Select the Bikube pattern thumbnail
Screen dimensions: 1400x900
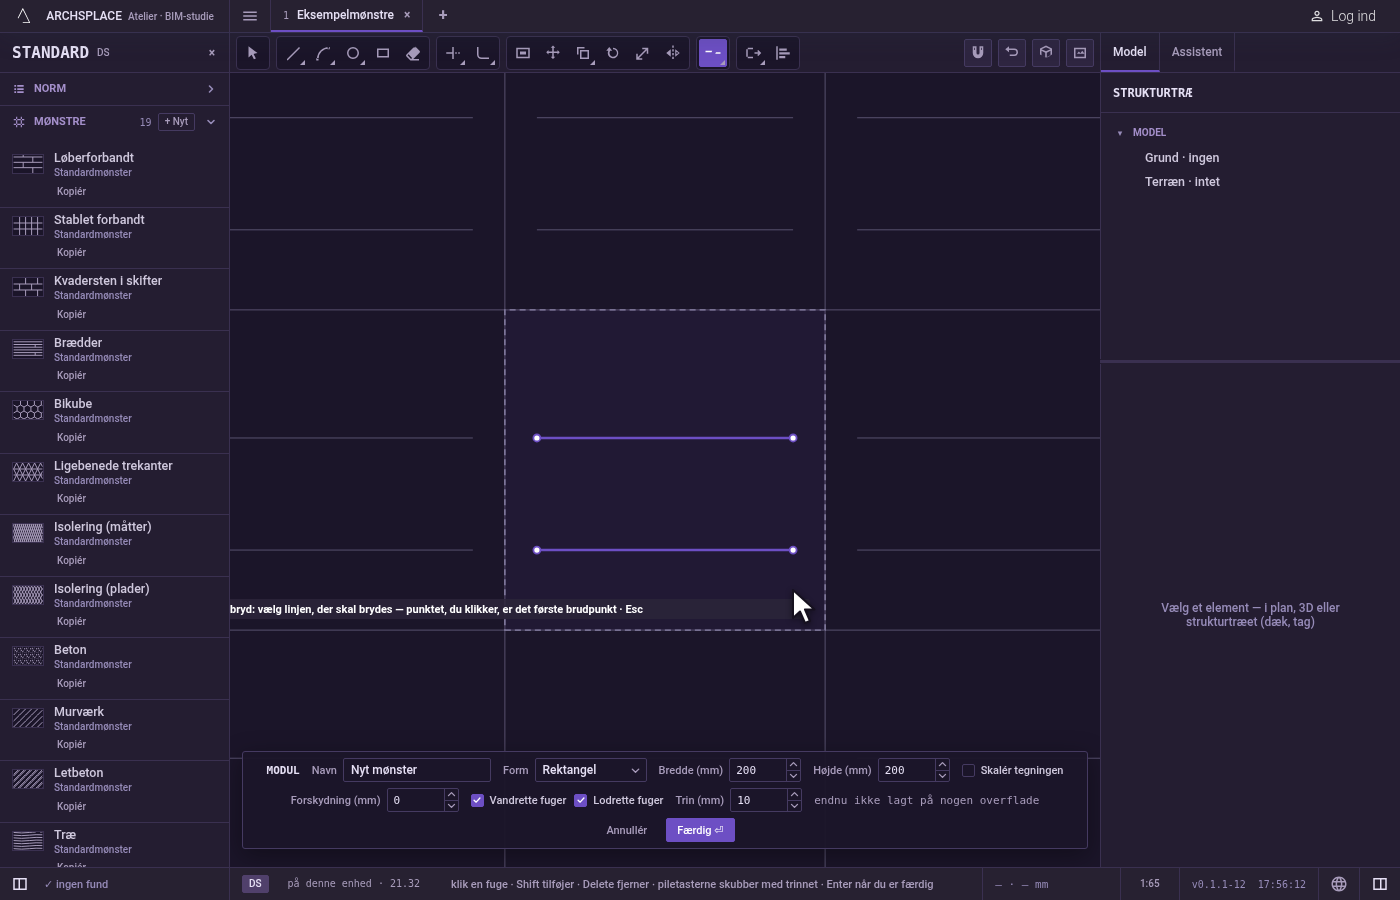28,410
